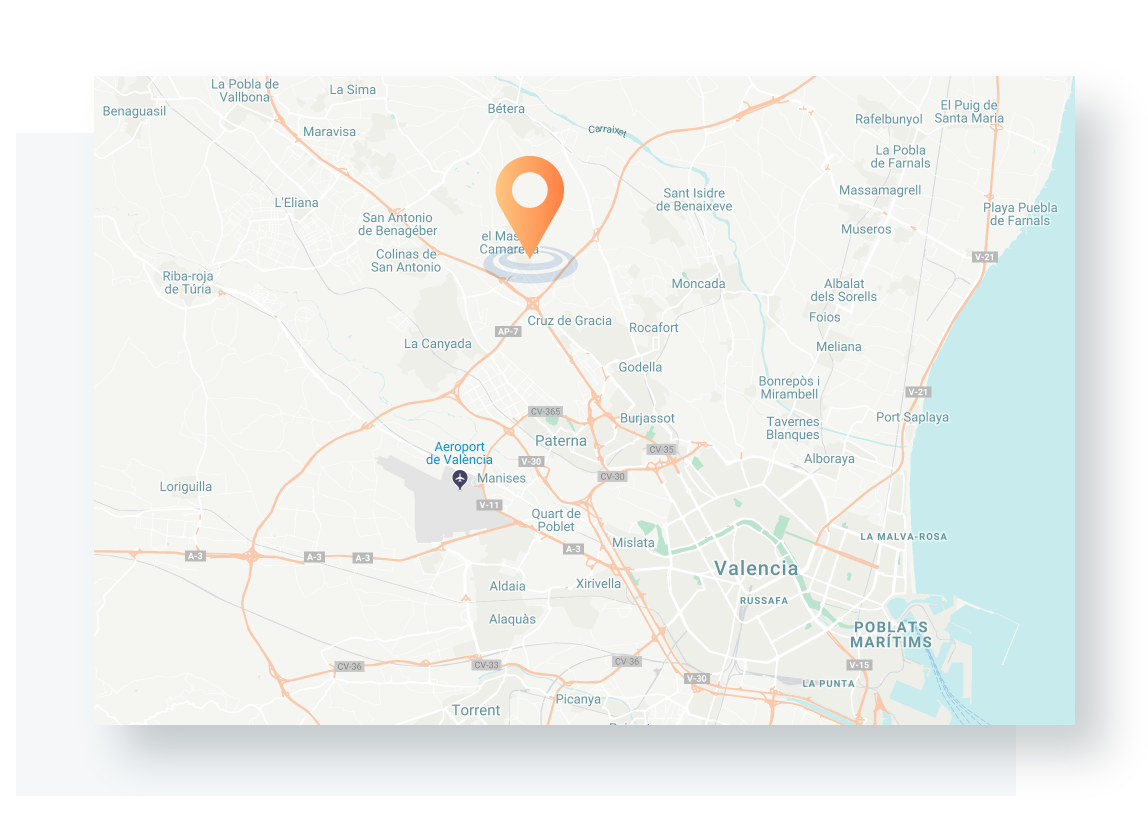This screenshot has width=1148, height=836.
Task: Click the POBLATS MARÍTIMS district label
Action: 891,634
